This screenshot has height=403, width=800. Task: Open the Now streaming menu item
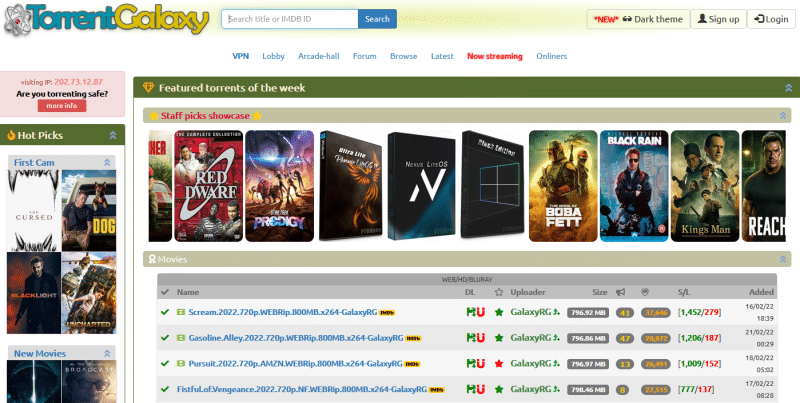(x=494, y=56)
